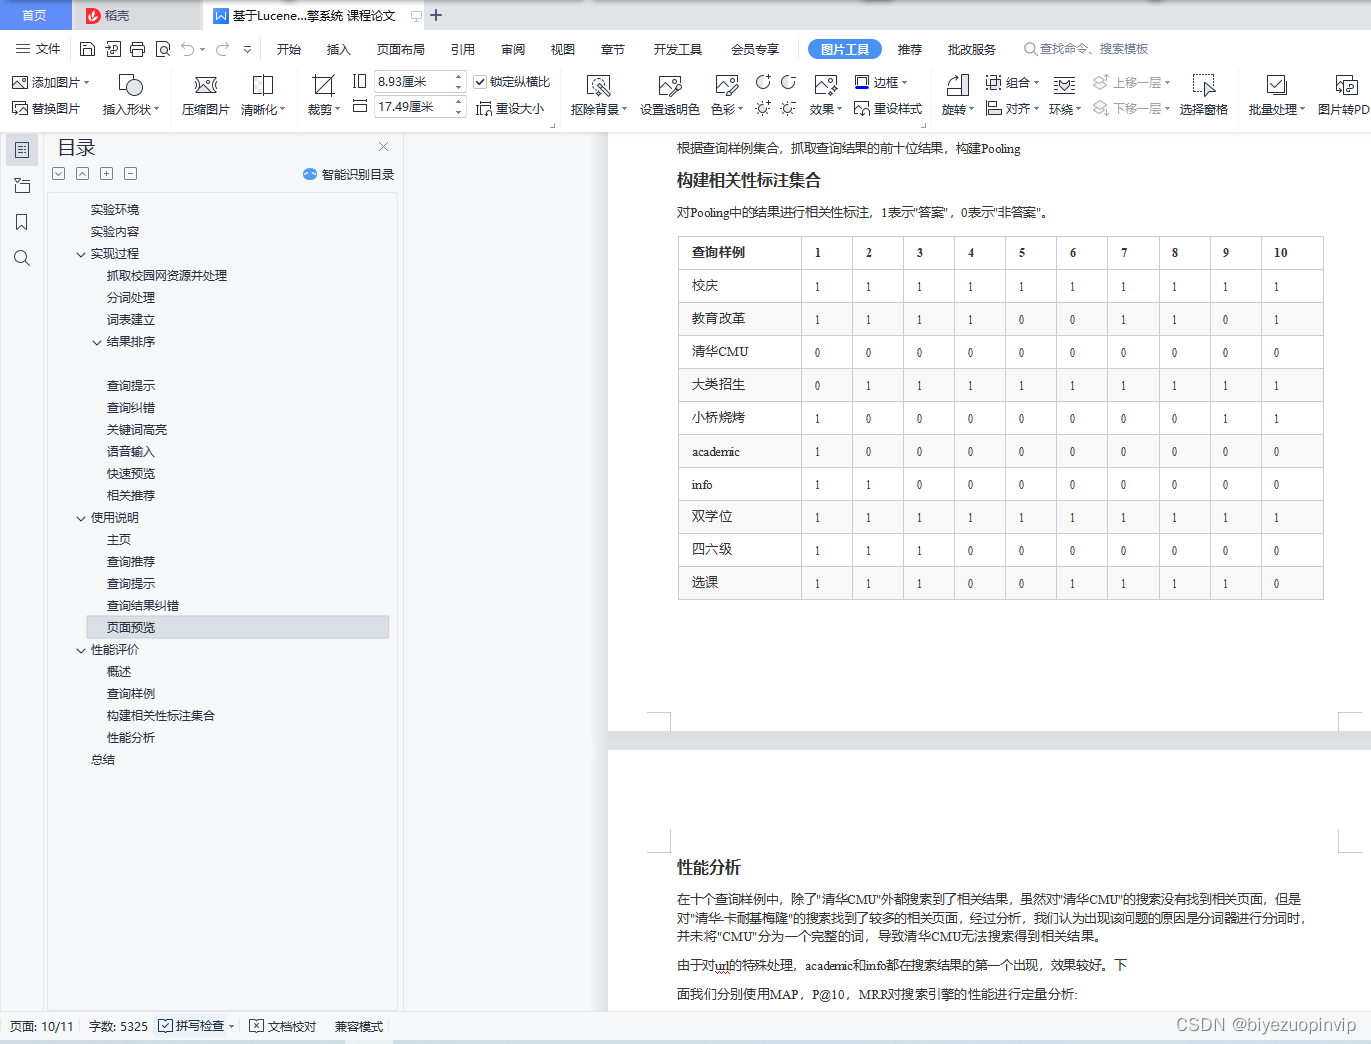Viewport: 1371px width, 1044px height.
Task: Switch to the 会员专享 tab
Action: tap(755, 49)
